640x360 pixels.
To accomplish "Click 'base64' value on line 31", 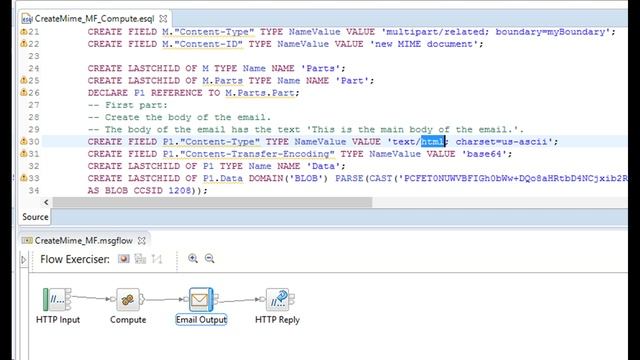I will (484, 154).
